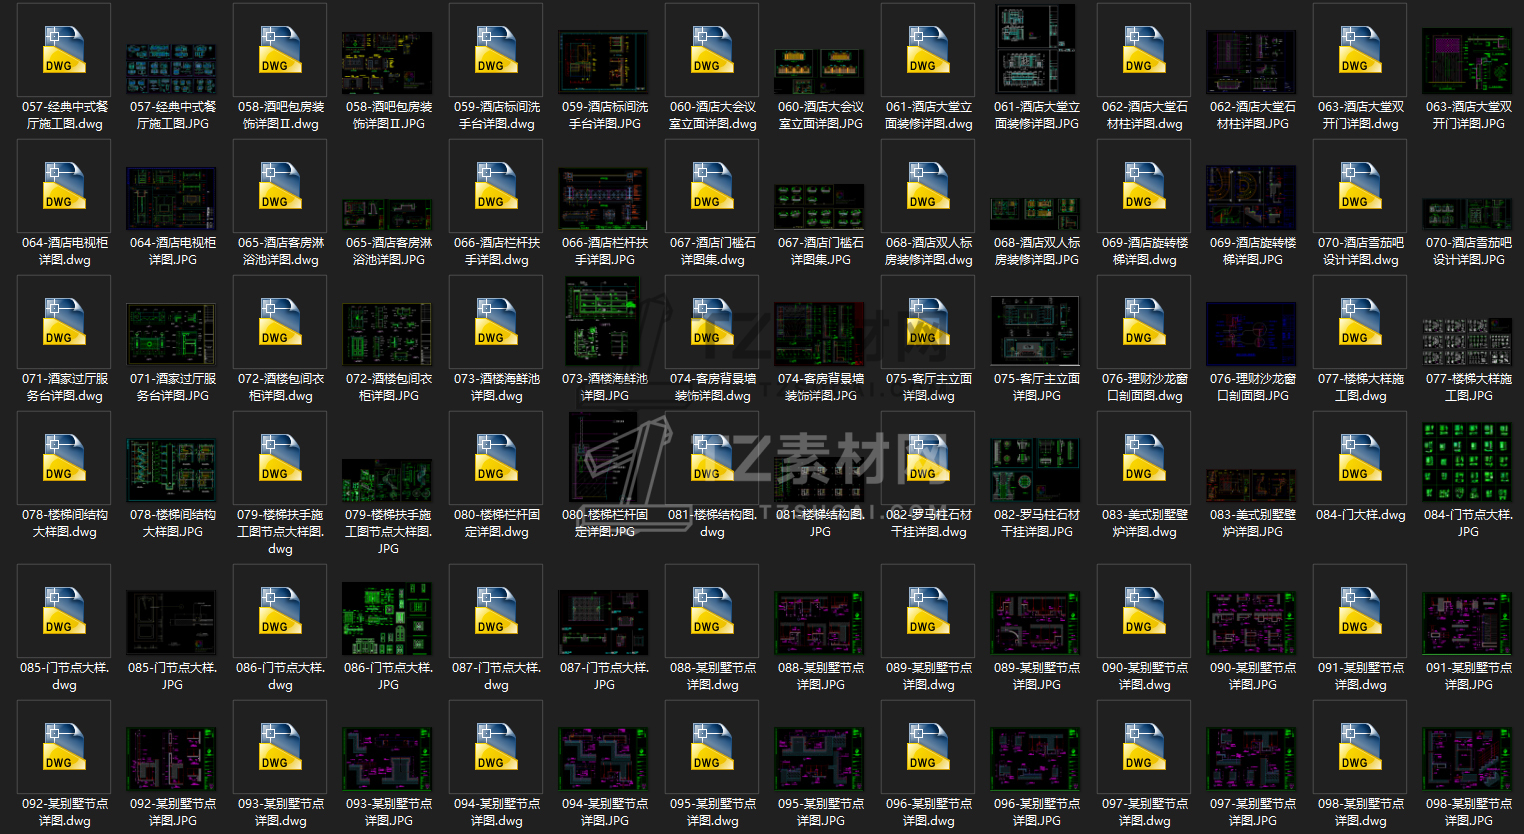
Task: Click the 082-罗马柱石材干挂详图.dwg DWG icon
Action: (928, 458)
